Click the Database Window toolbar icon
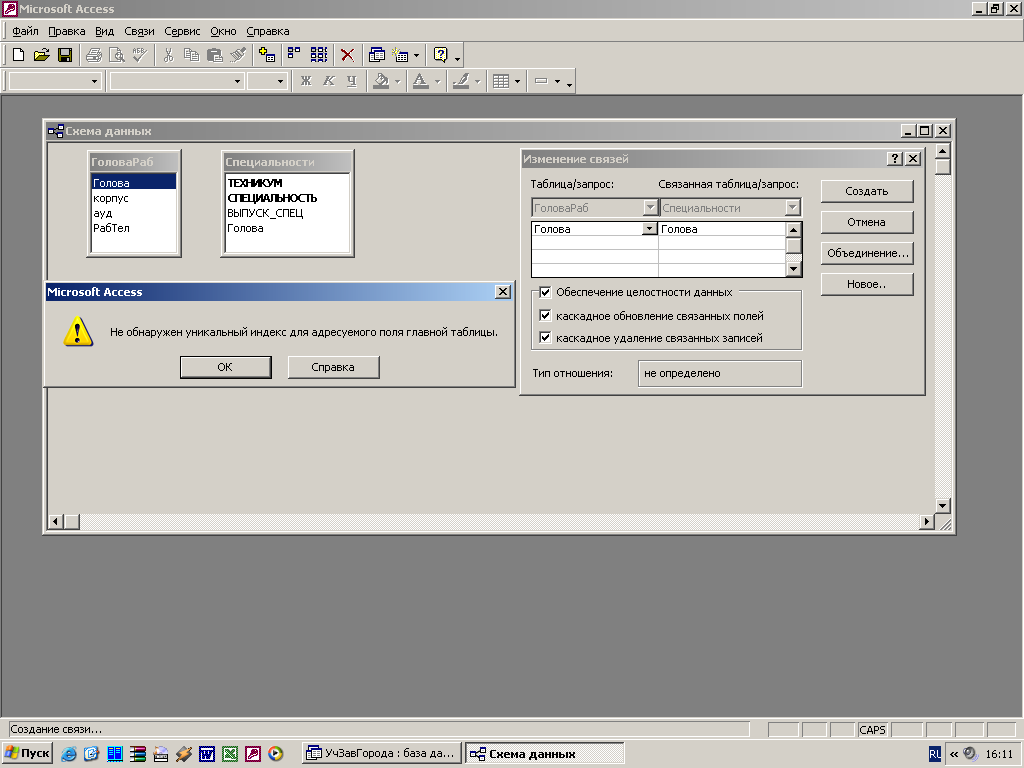The height and width of the screenshot is (768, 1024). click(x=377, y=56)
